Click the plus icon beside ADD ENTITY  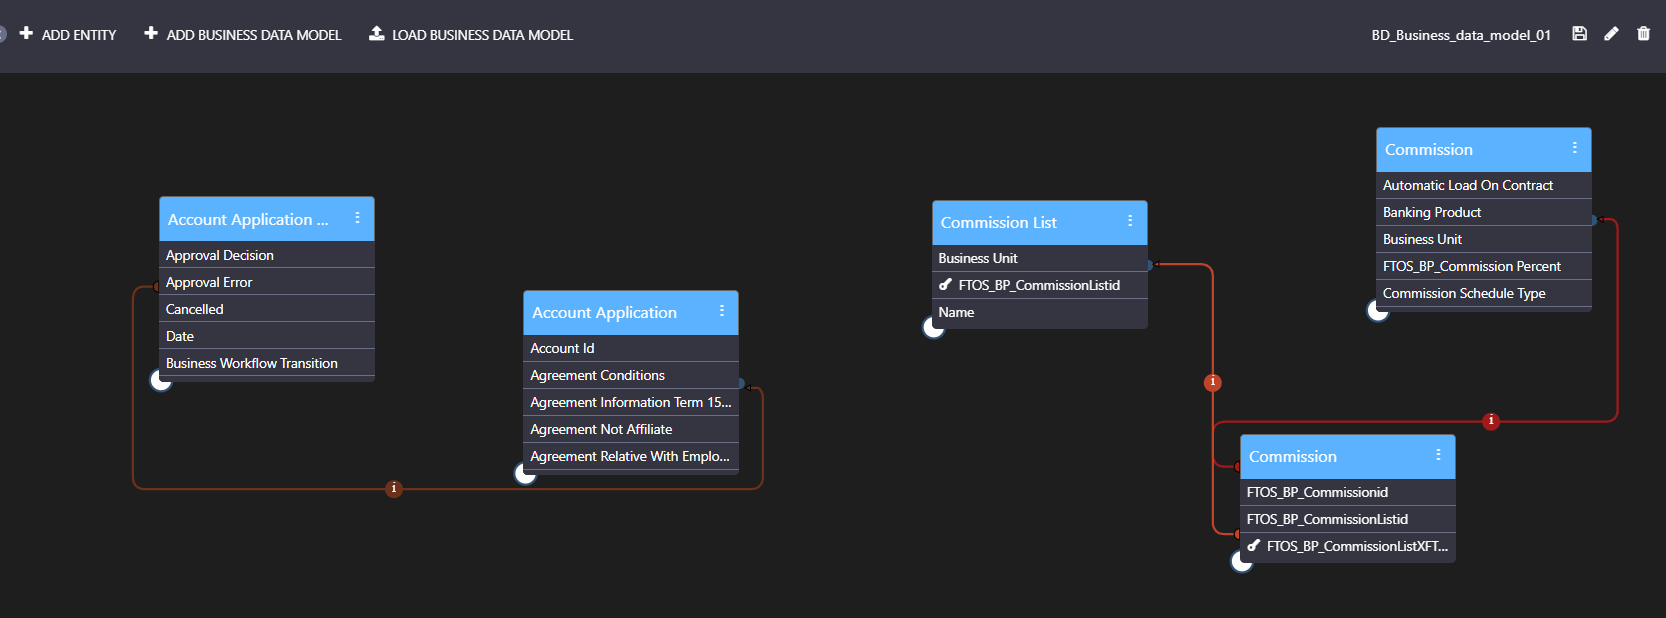(x=26, y=34)
